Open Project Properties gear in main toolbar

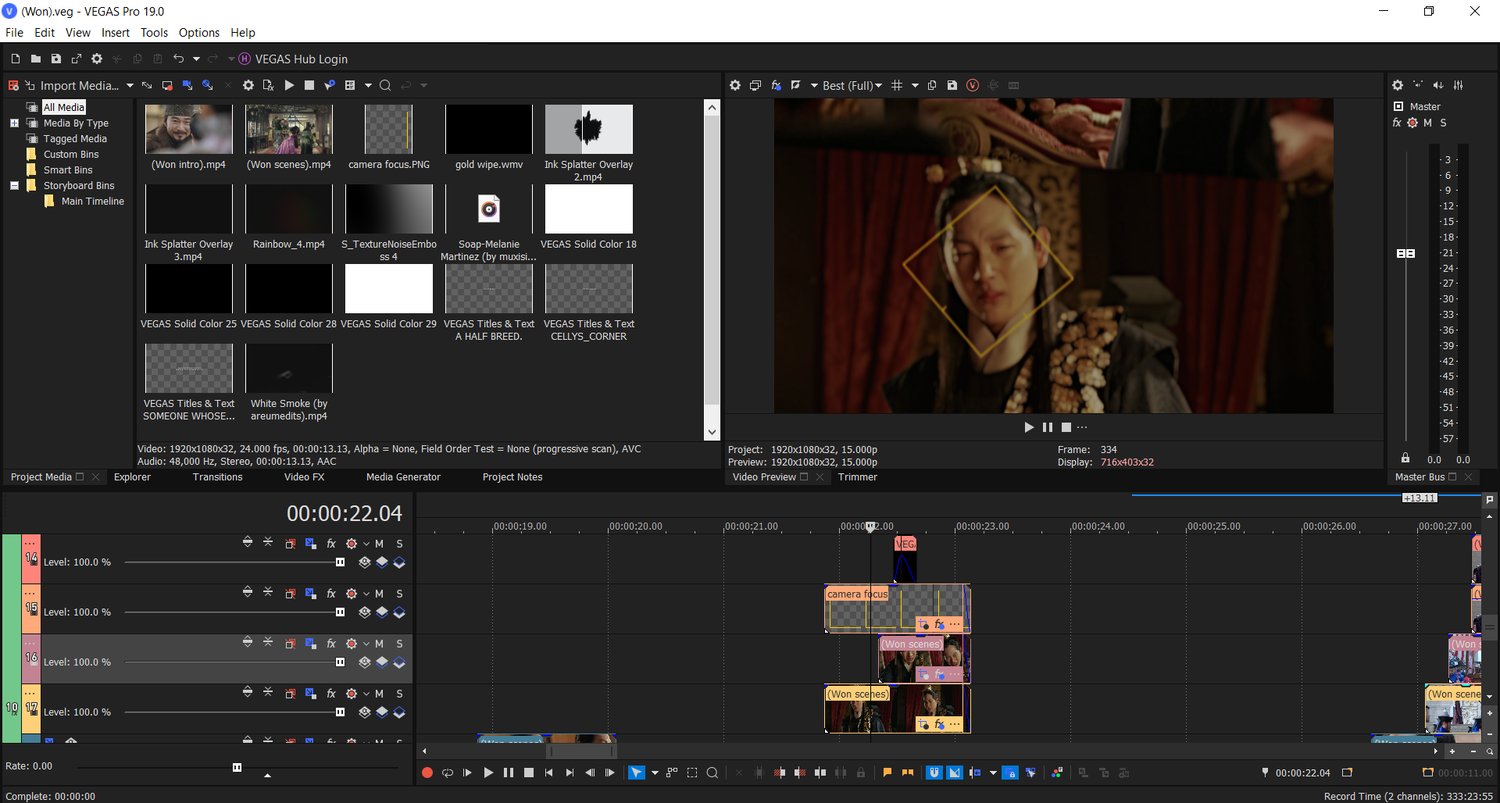coord(97,59)
